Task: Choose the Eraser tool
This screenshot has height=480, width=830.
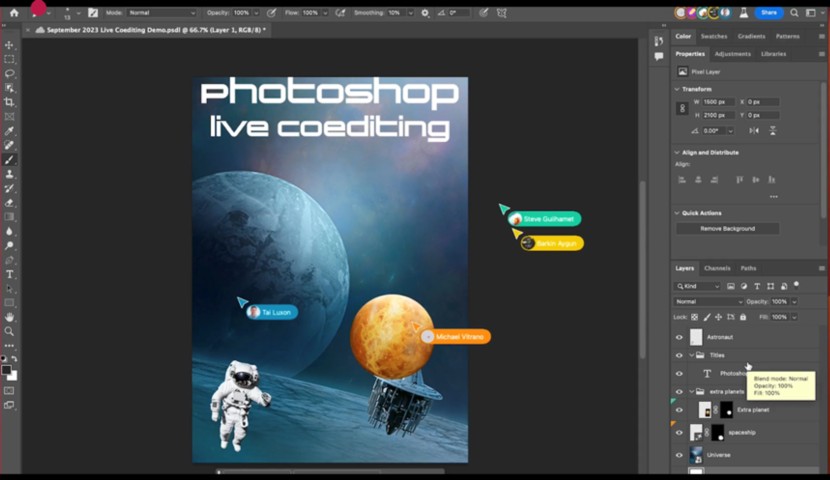Action: [x=10, y=202]
